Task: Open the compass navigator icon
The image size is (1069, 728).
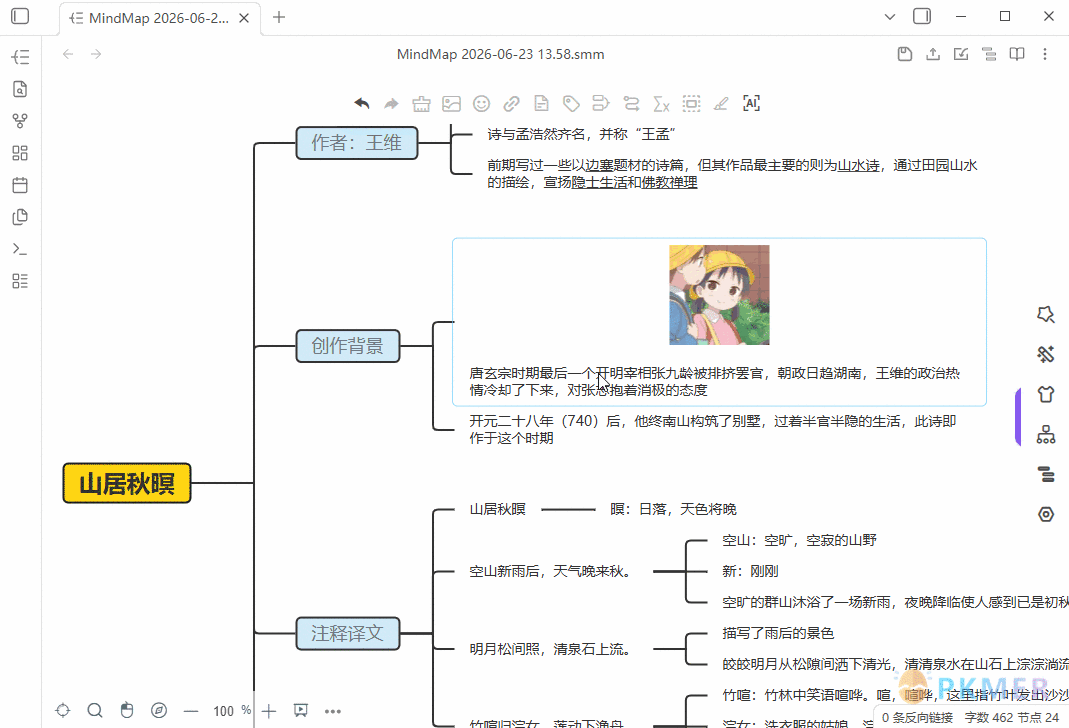Action: click(159, 711)
